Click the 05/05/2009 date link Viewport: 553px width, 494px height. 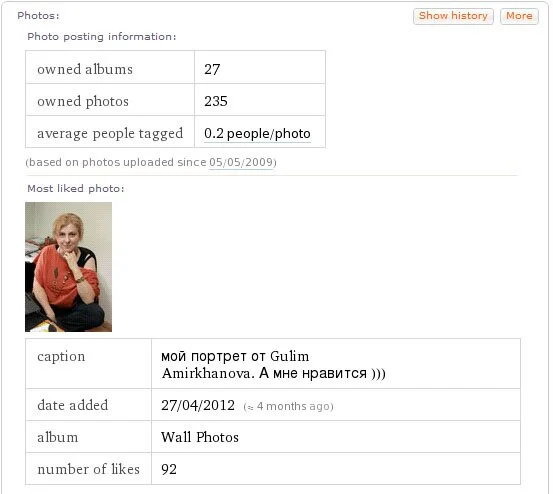click(x=241, y=162)
